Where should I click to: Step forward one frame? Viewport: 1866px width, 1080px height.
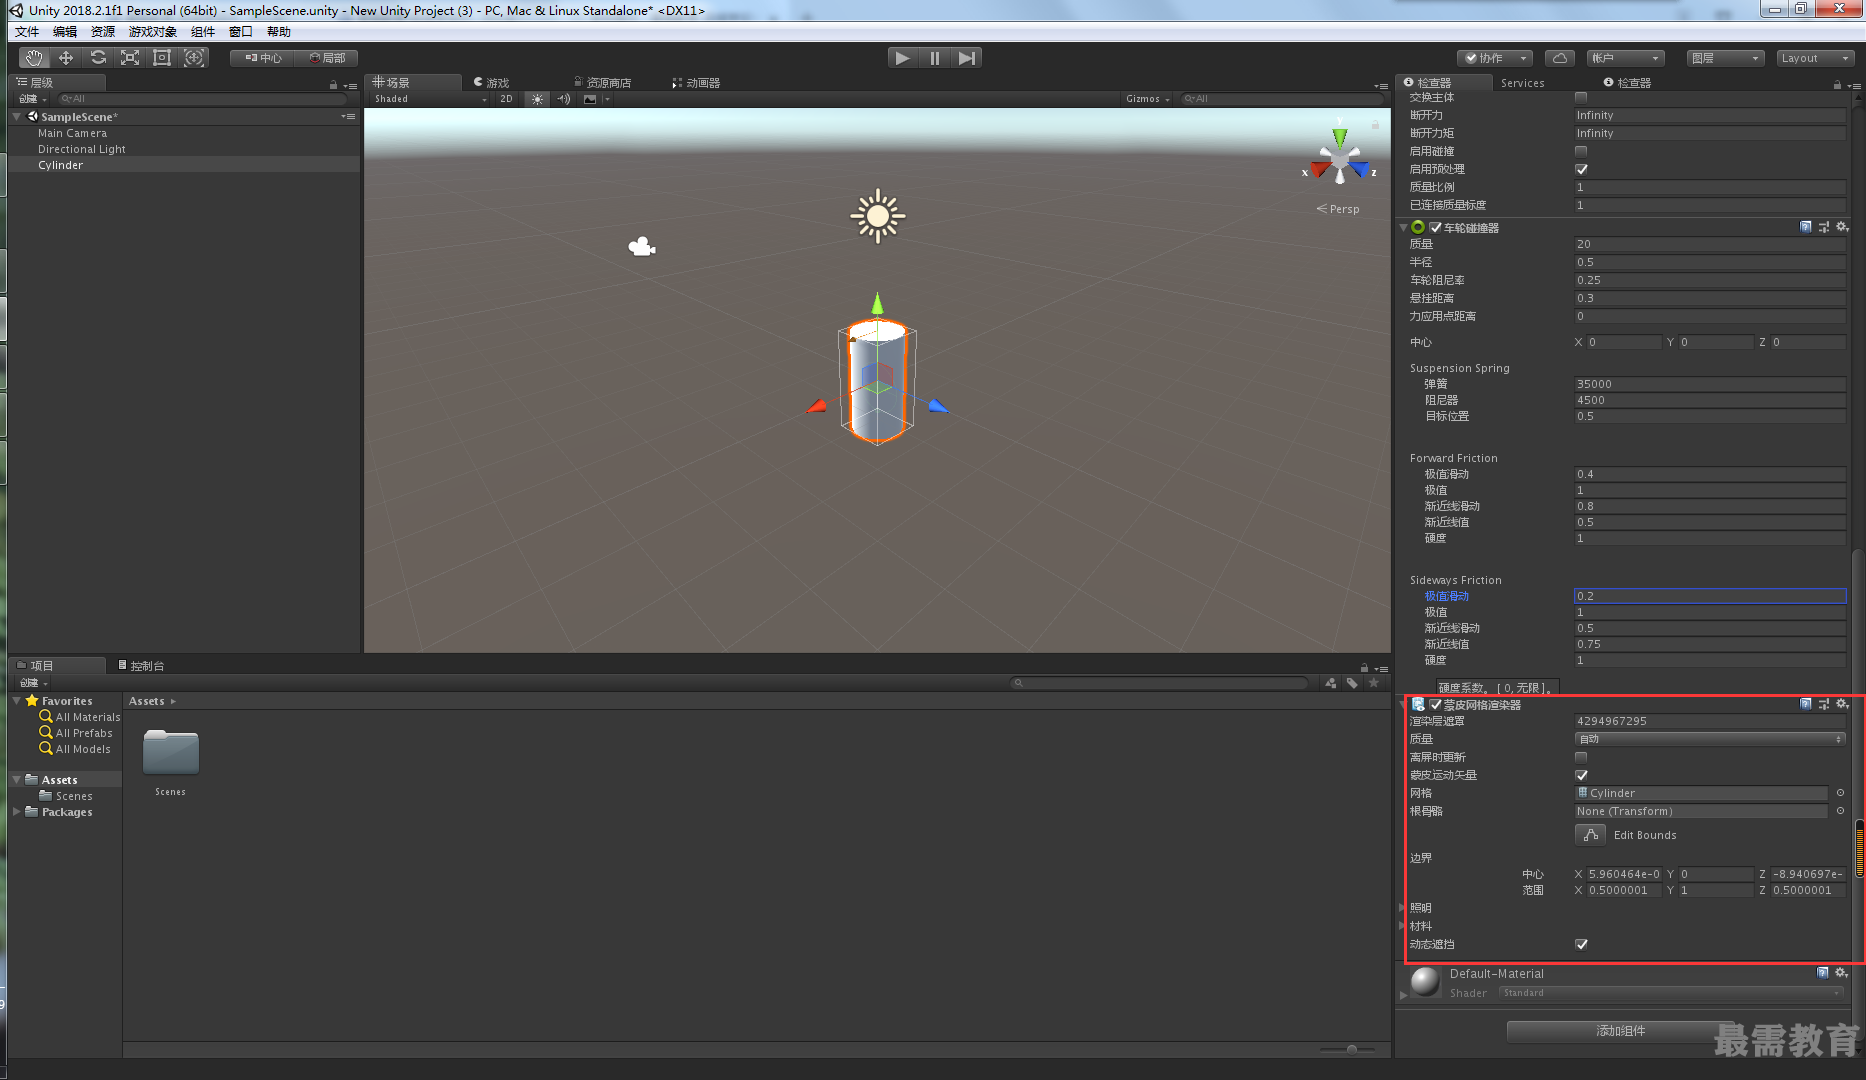(x=966, y=58)
